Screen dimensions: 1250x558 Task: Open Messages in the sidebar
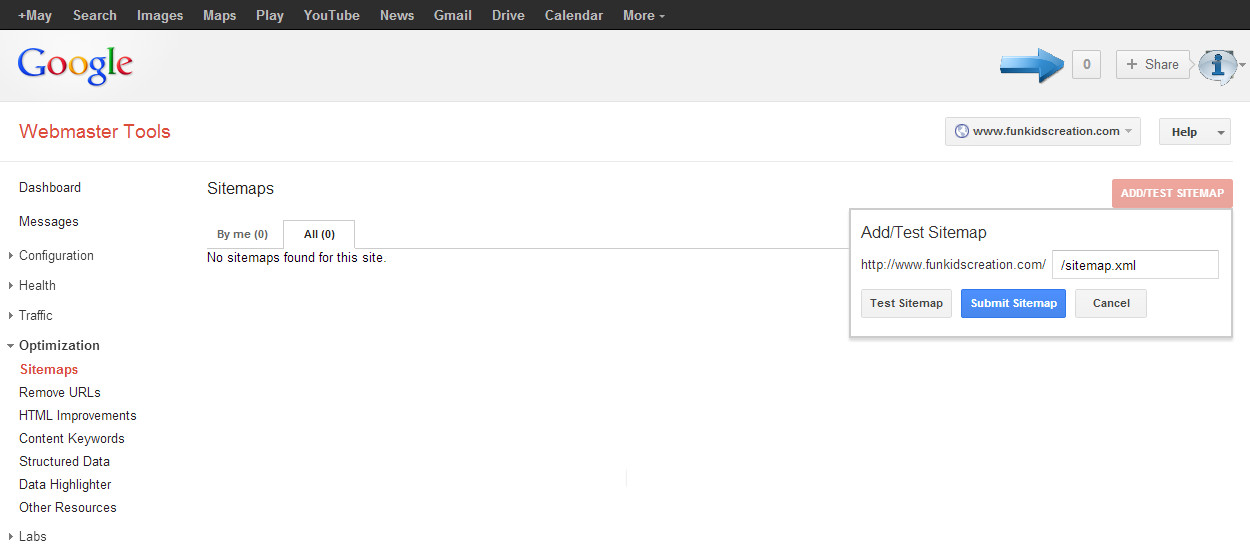[49, 221]
